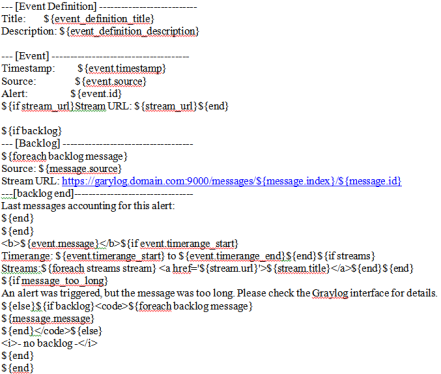The width and height of the screenshot is (441, 374).
Task: Click the [backlog end] divider line
Action: pyautogui.click(x=97, y=193)
